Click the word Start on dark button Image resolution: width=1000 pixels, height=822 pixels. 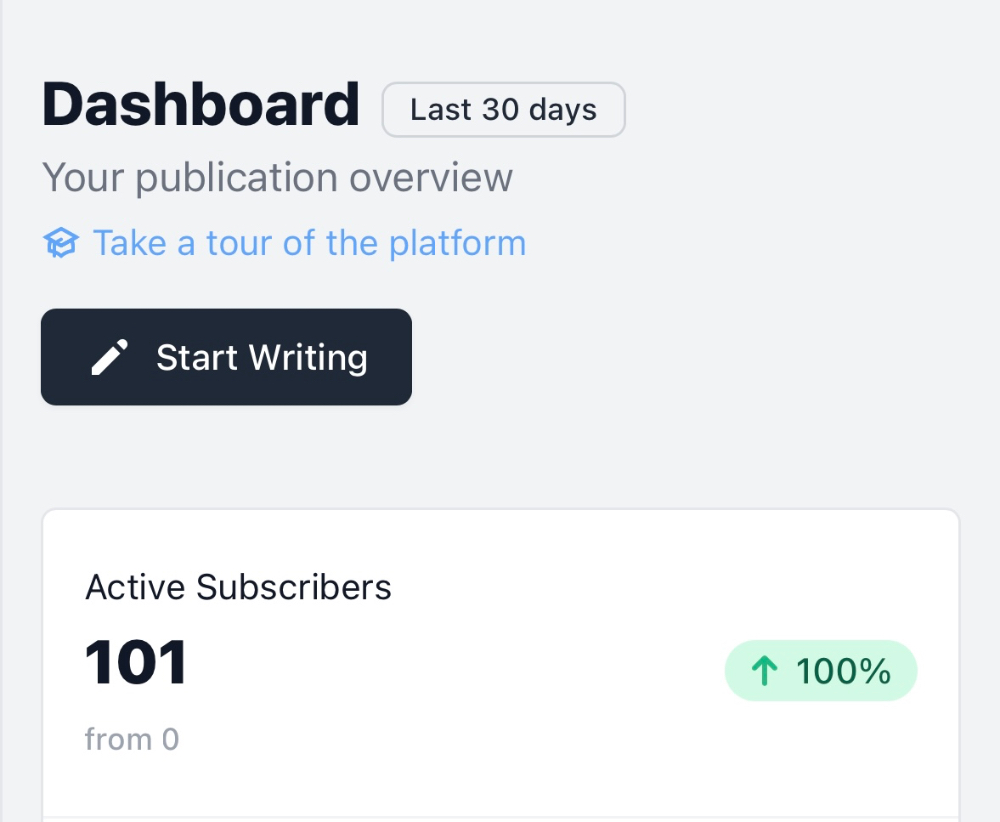(197, 357)
